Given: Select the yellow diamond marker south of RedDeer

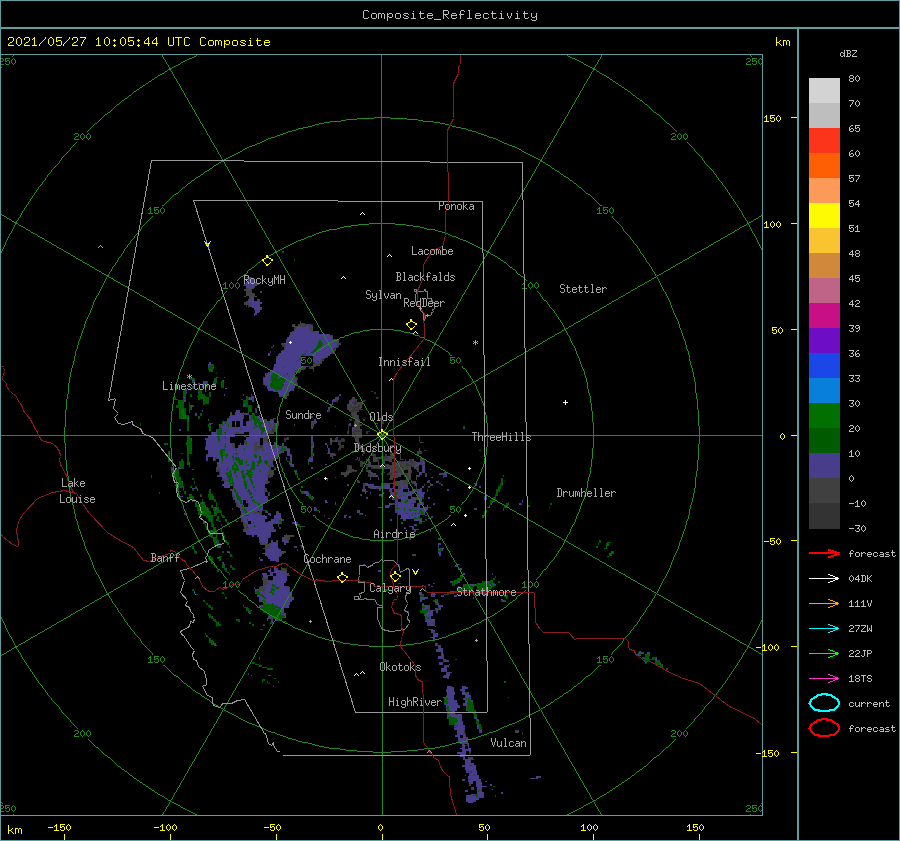Looking at the screenshot, I should click(411, 325).
